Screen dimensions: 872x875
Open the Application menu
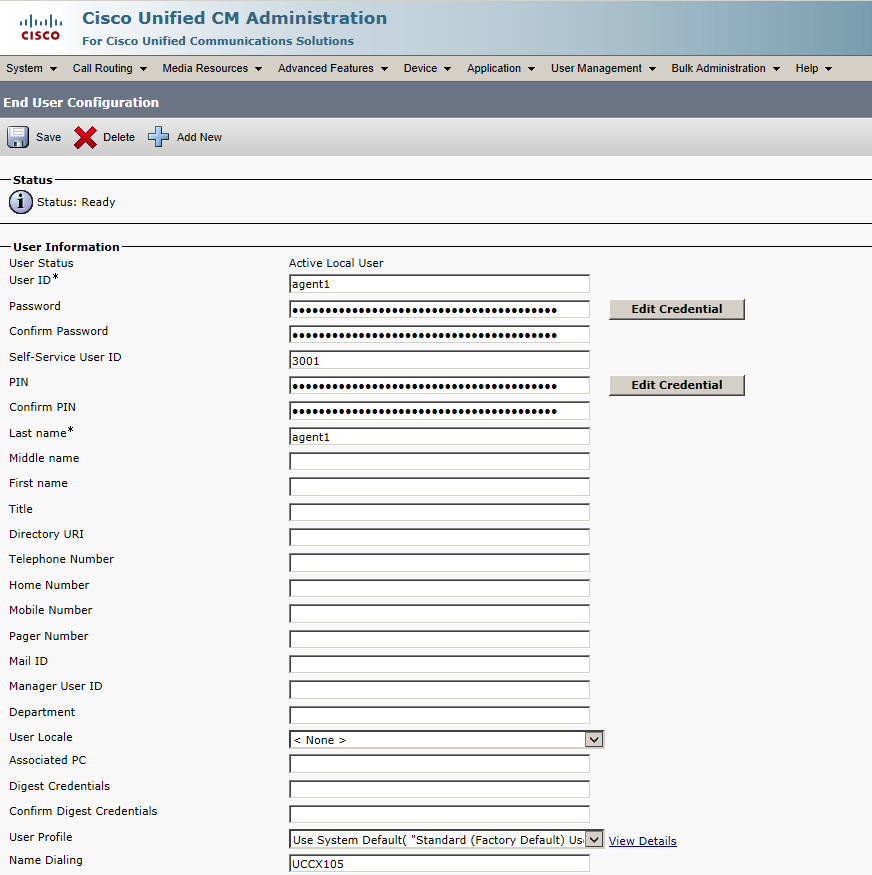click(x=501, y=68)
